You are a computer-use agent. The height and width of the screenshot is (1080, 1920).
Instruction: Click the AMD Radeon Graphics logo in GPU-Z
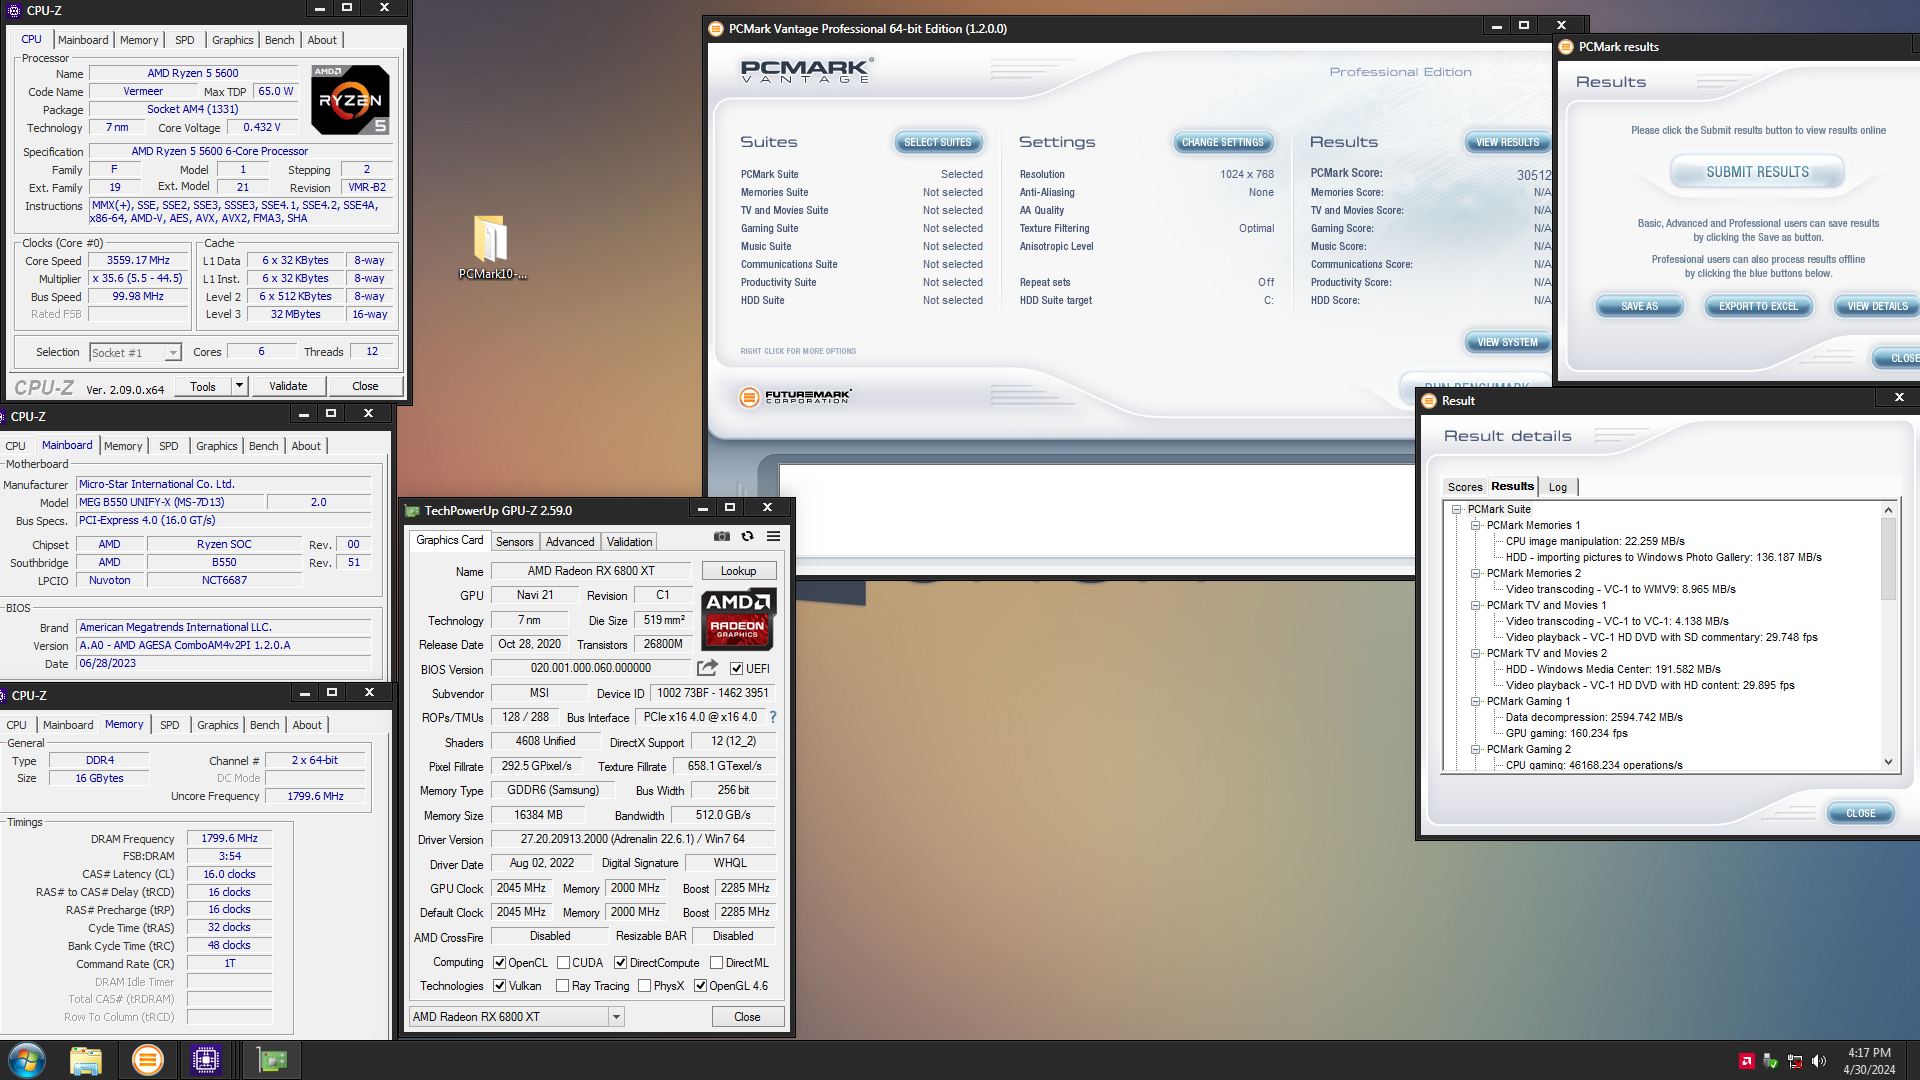coord(738,620)
